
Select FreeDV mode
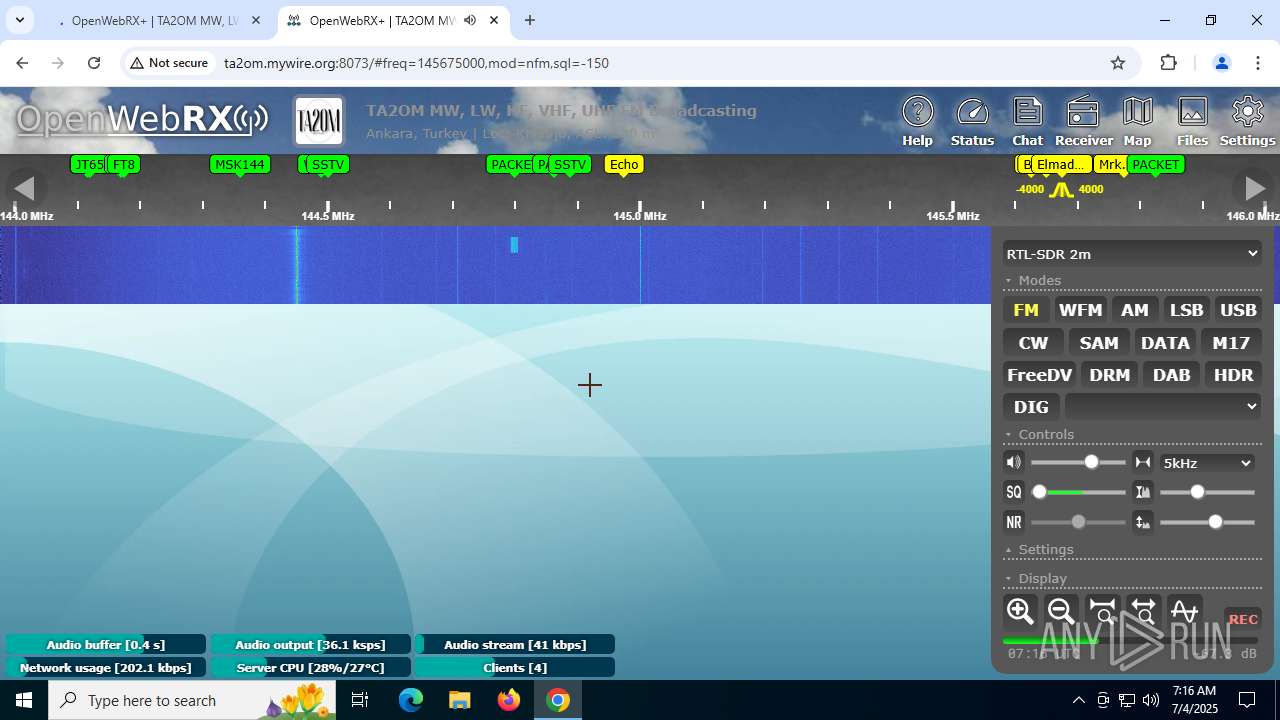click(1039, 375)
